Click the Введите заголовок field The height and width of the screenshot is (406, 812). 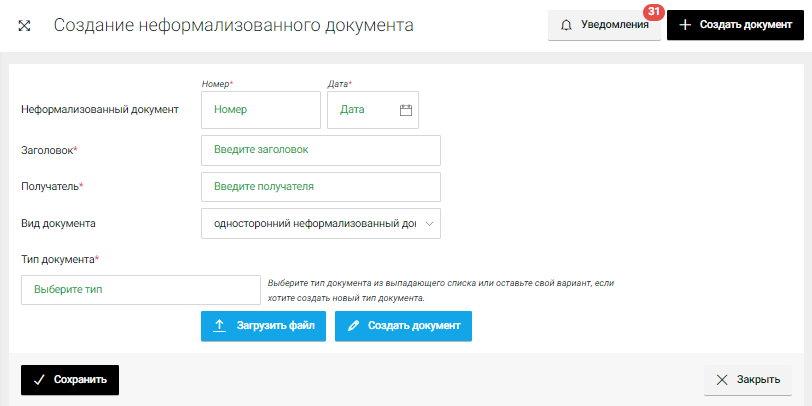320,150
